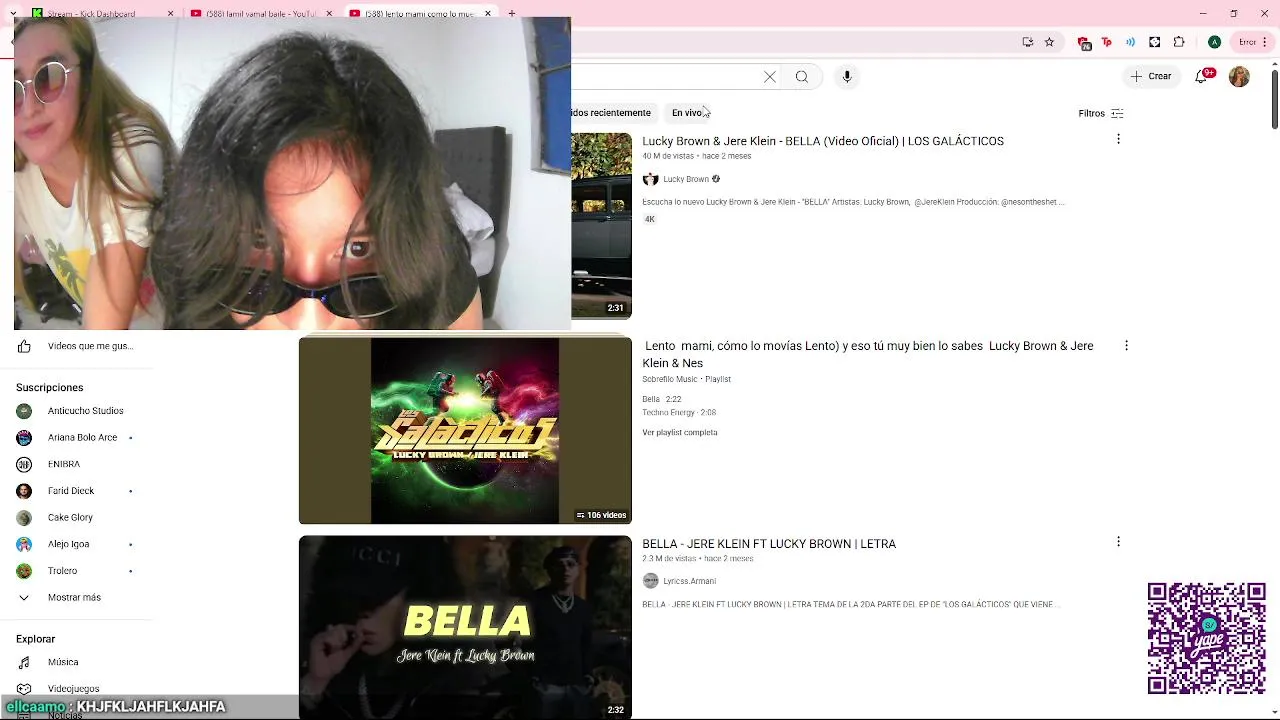Open more options for BELLA Video Oficial
This screenshot has width=1280, height=720.
[x=1118, y=139]
